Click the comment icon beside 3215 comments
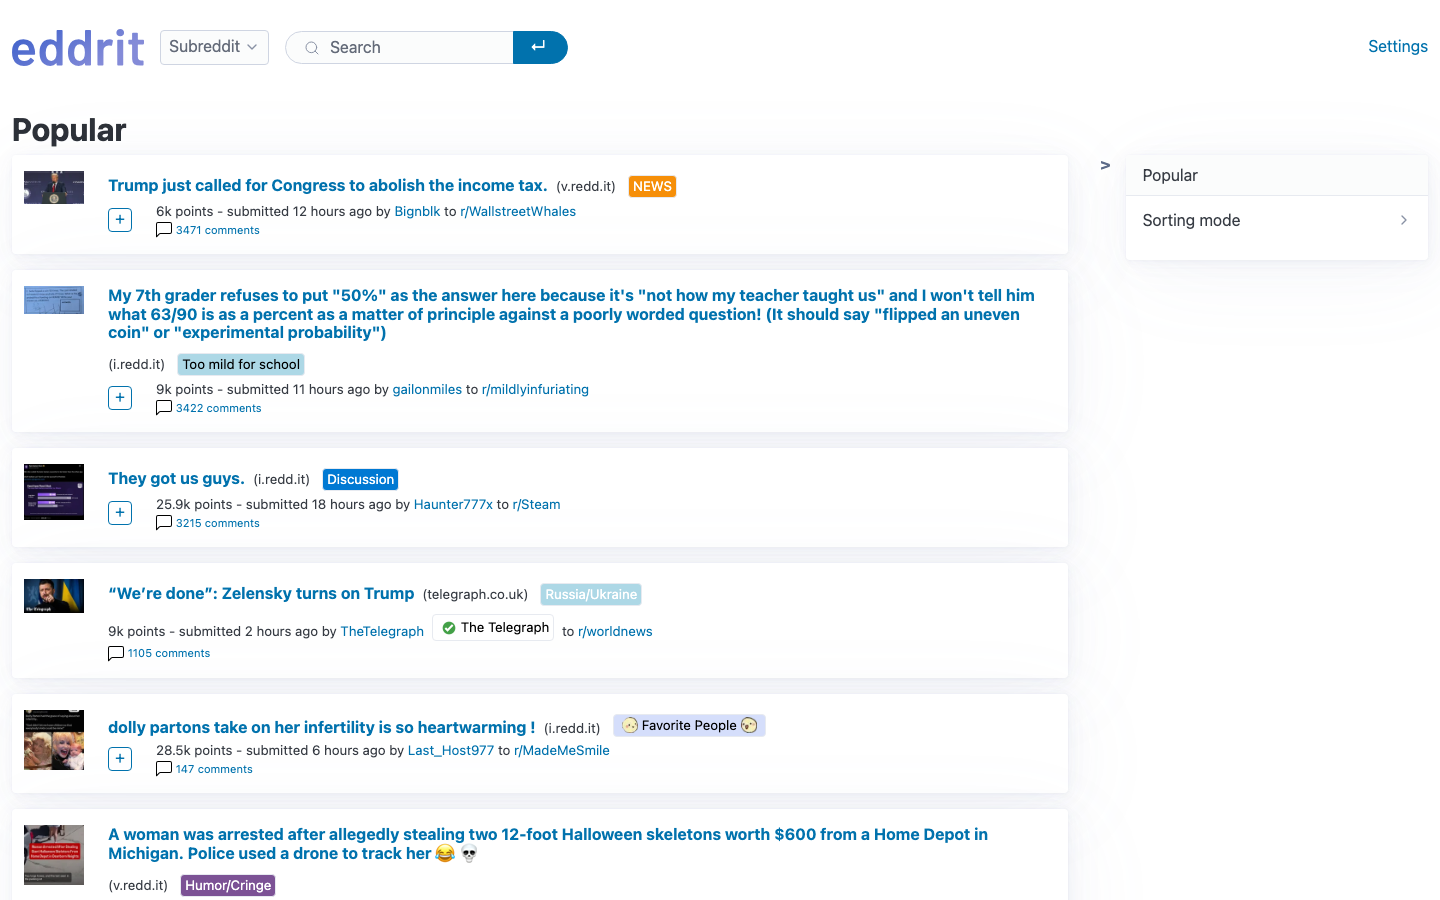1440x900 pixels. coord(164,523)
